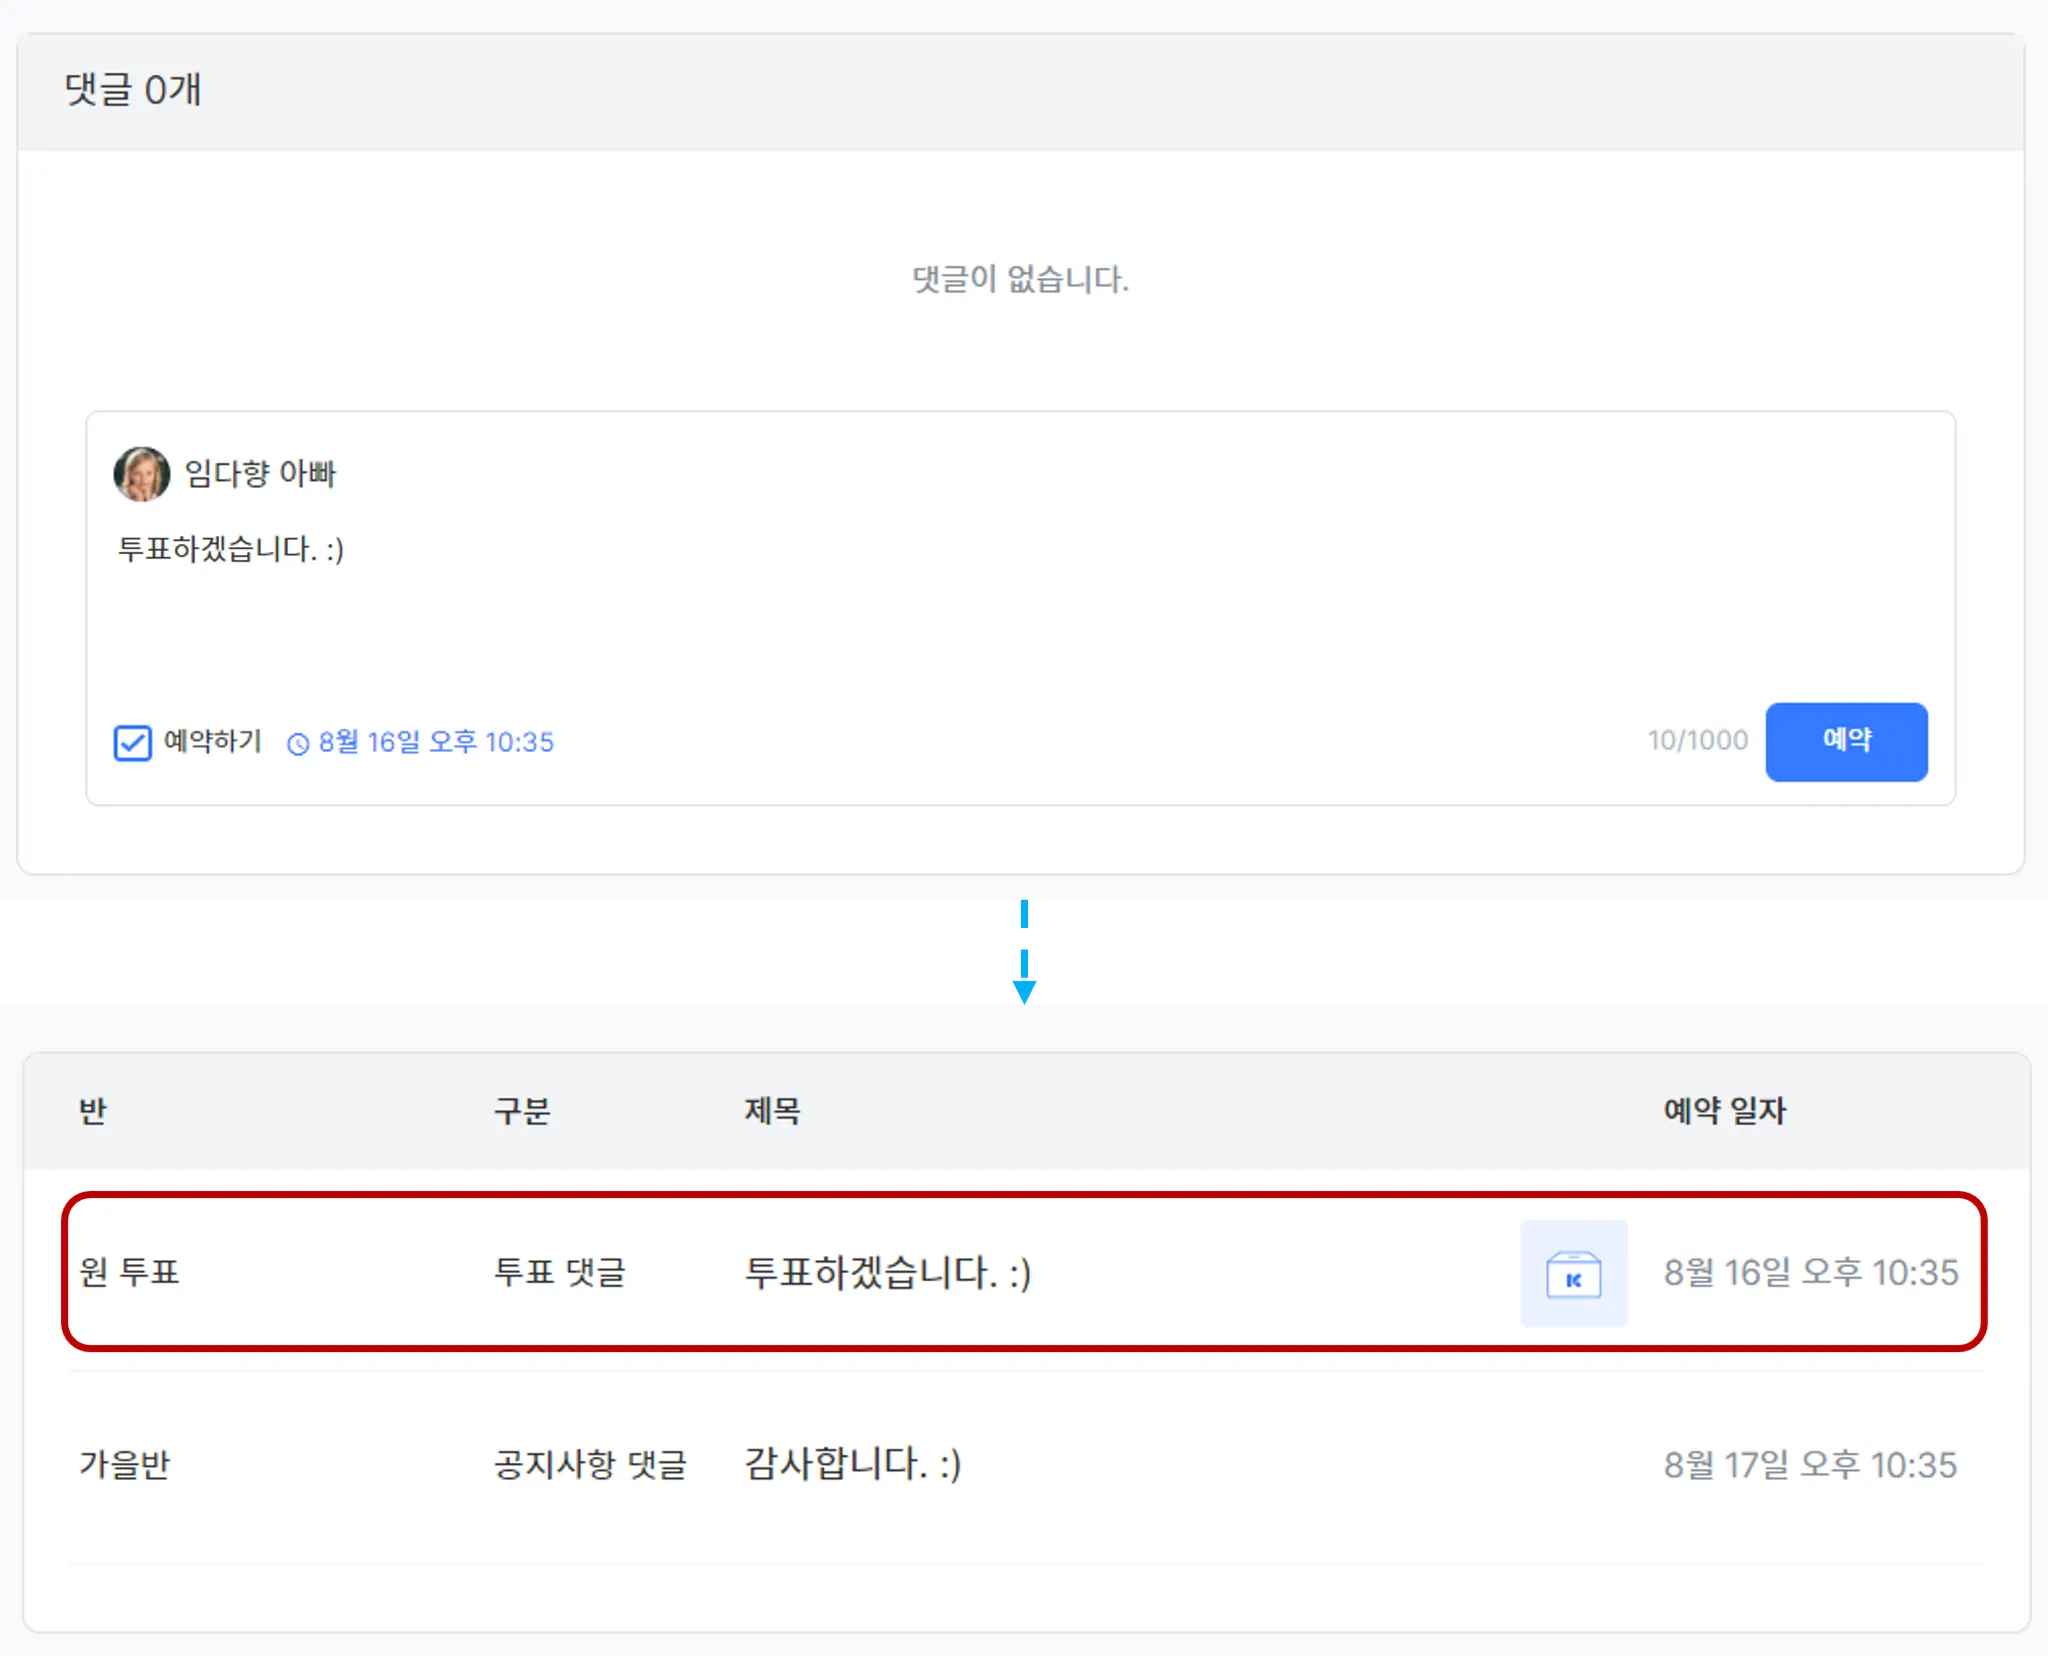Click the 공지사항 댓글 type cell

coord(590,1465)
